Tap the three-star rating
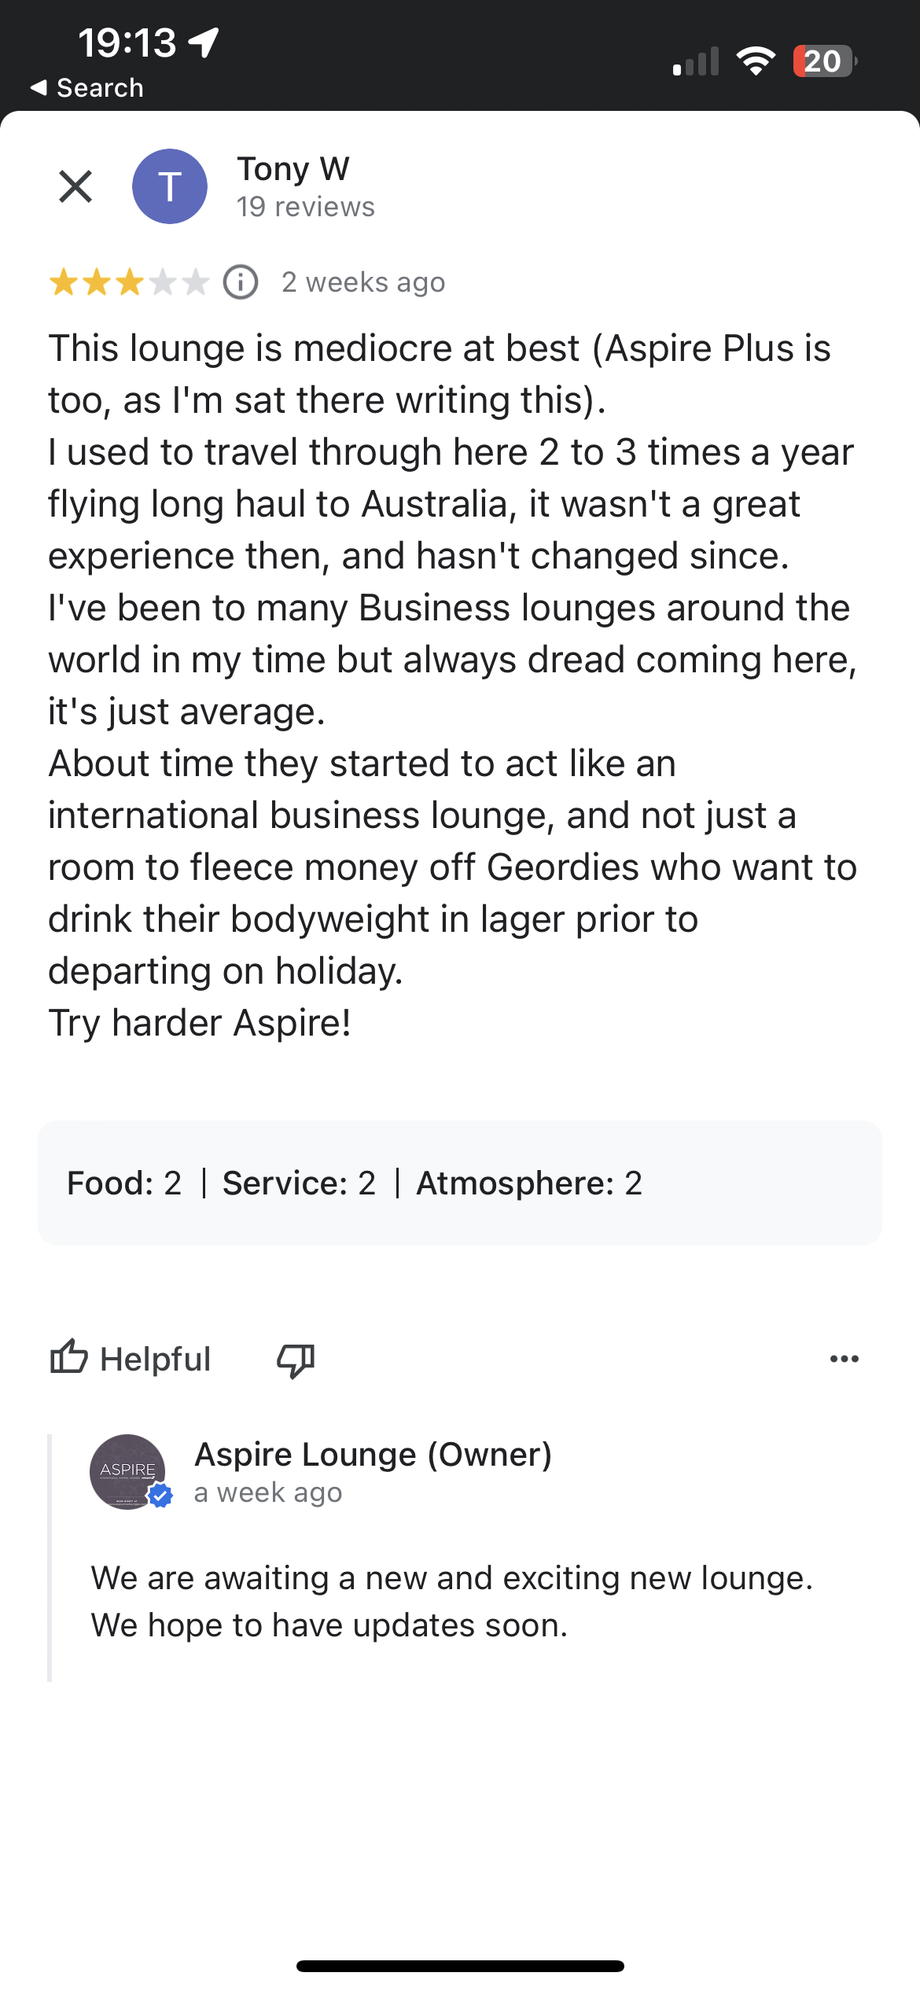This screenshot has height=1991, width=920. click(x=129, y=282)
